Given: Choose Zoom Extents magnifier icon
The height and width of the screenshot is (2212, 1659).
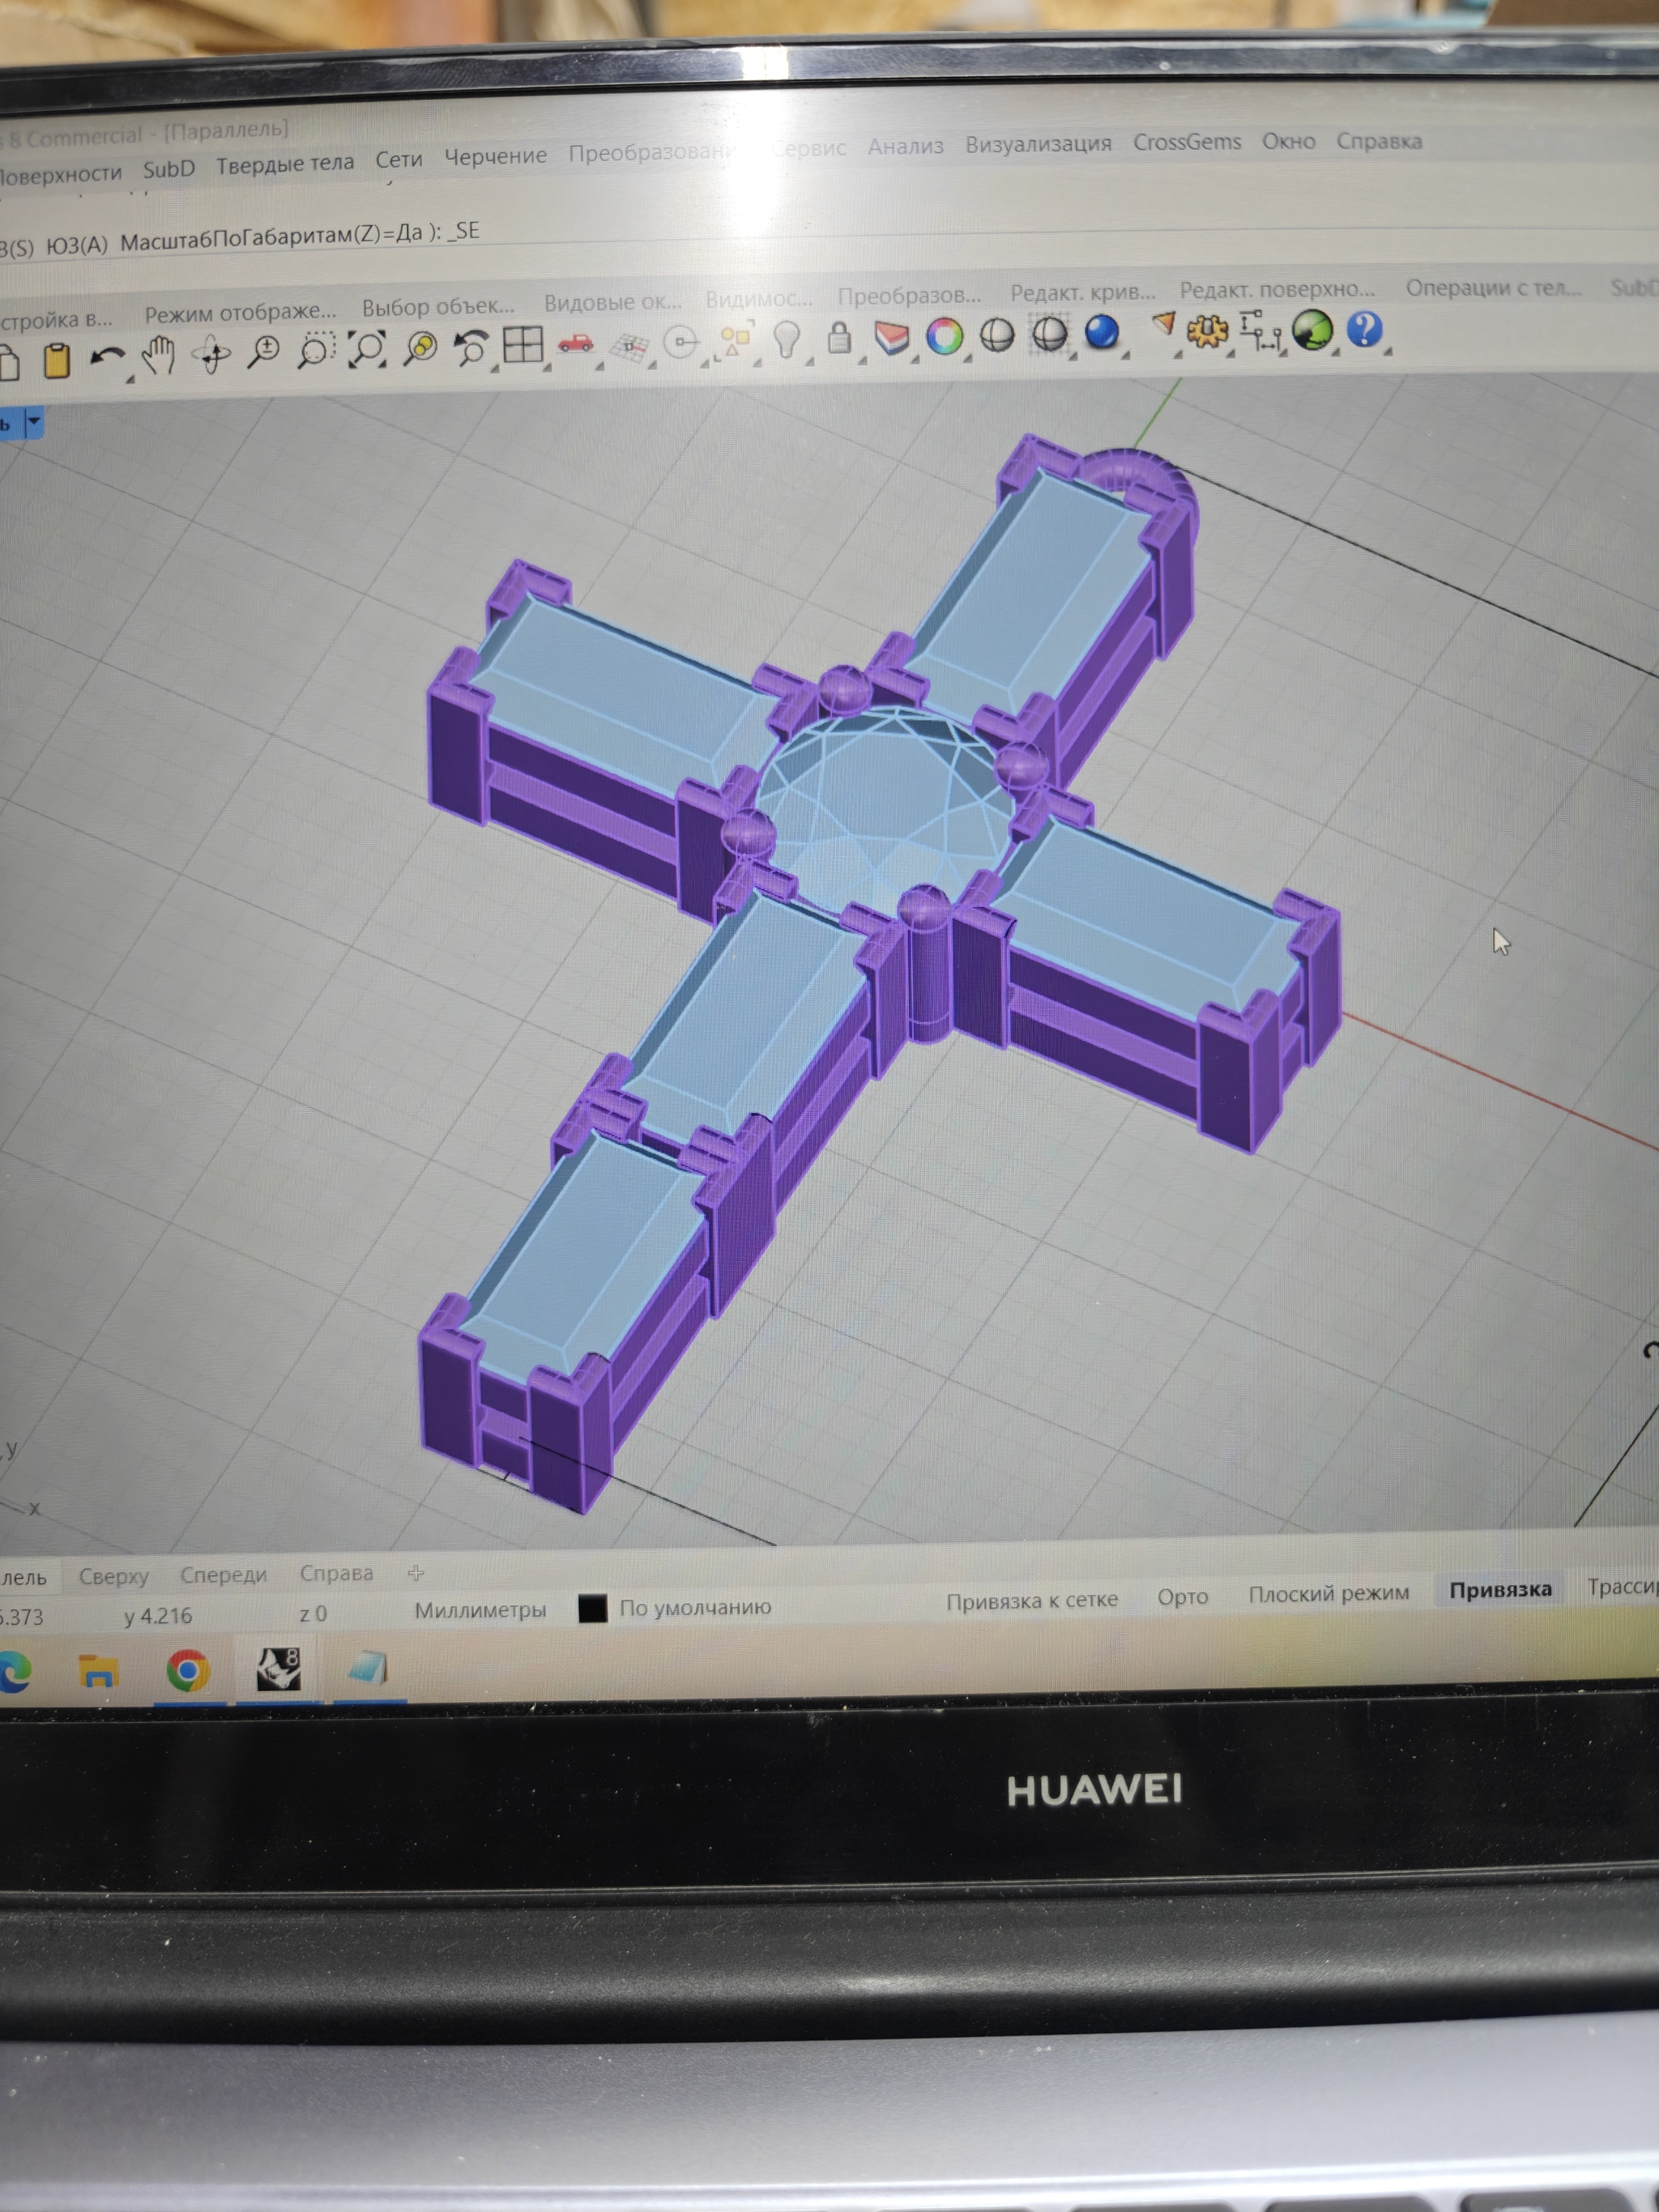Looking at the screenshot, I should coord(367,349).
